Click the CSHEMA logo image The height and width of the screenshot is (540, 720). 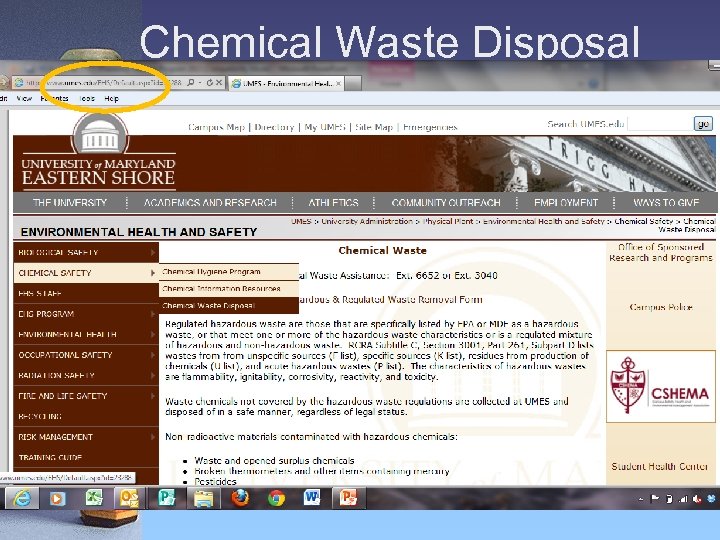(x=660, y=386)
